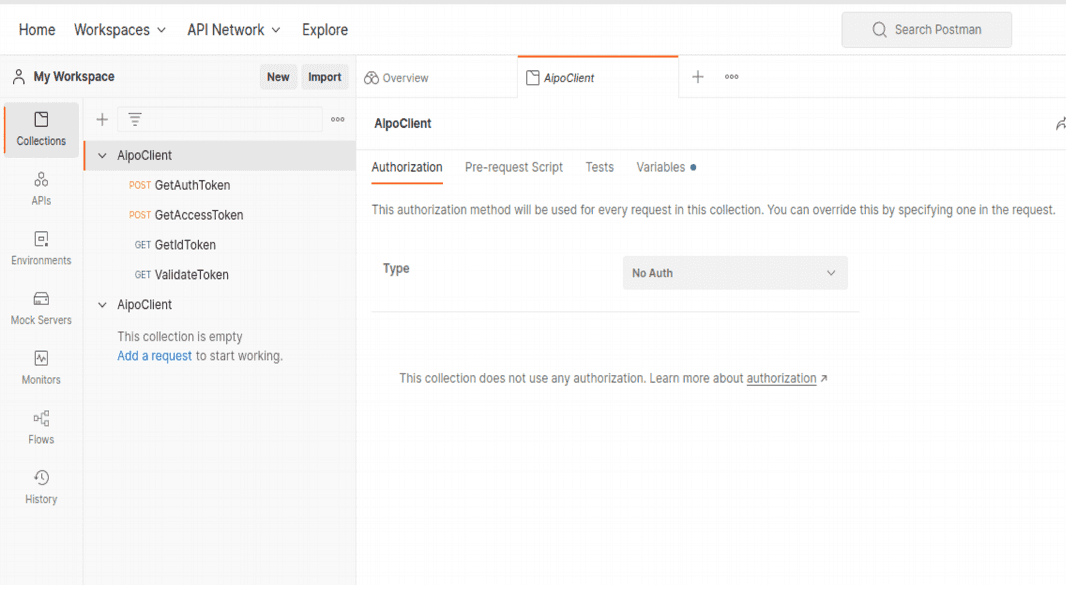The width and height of the screenshot is (1076, 590).
Task: Open the Environments sidebar icon
Action: point(41,249)
